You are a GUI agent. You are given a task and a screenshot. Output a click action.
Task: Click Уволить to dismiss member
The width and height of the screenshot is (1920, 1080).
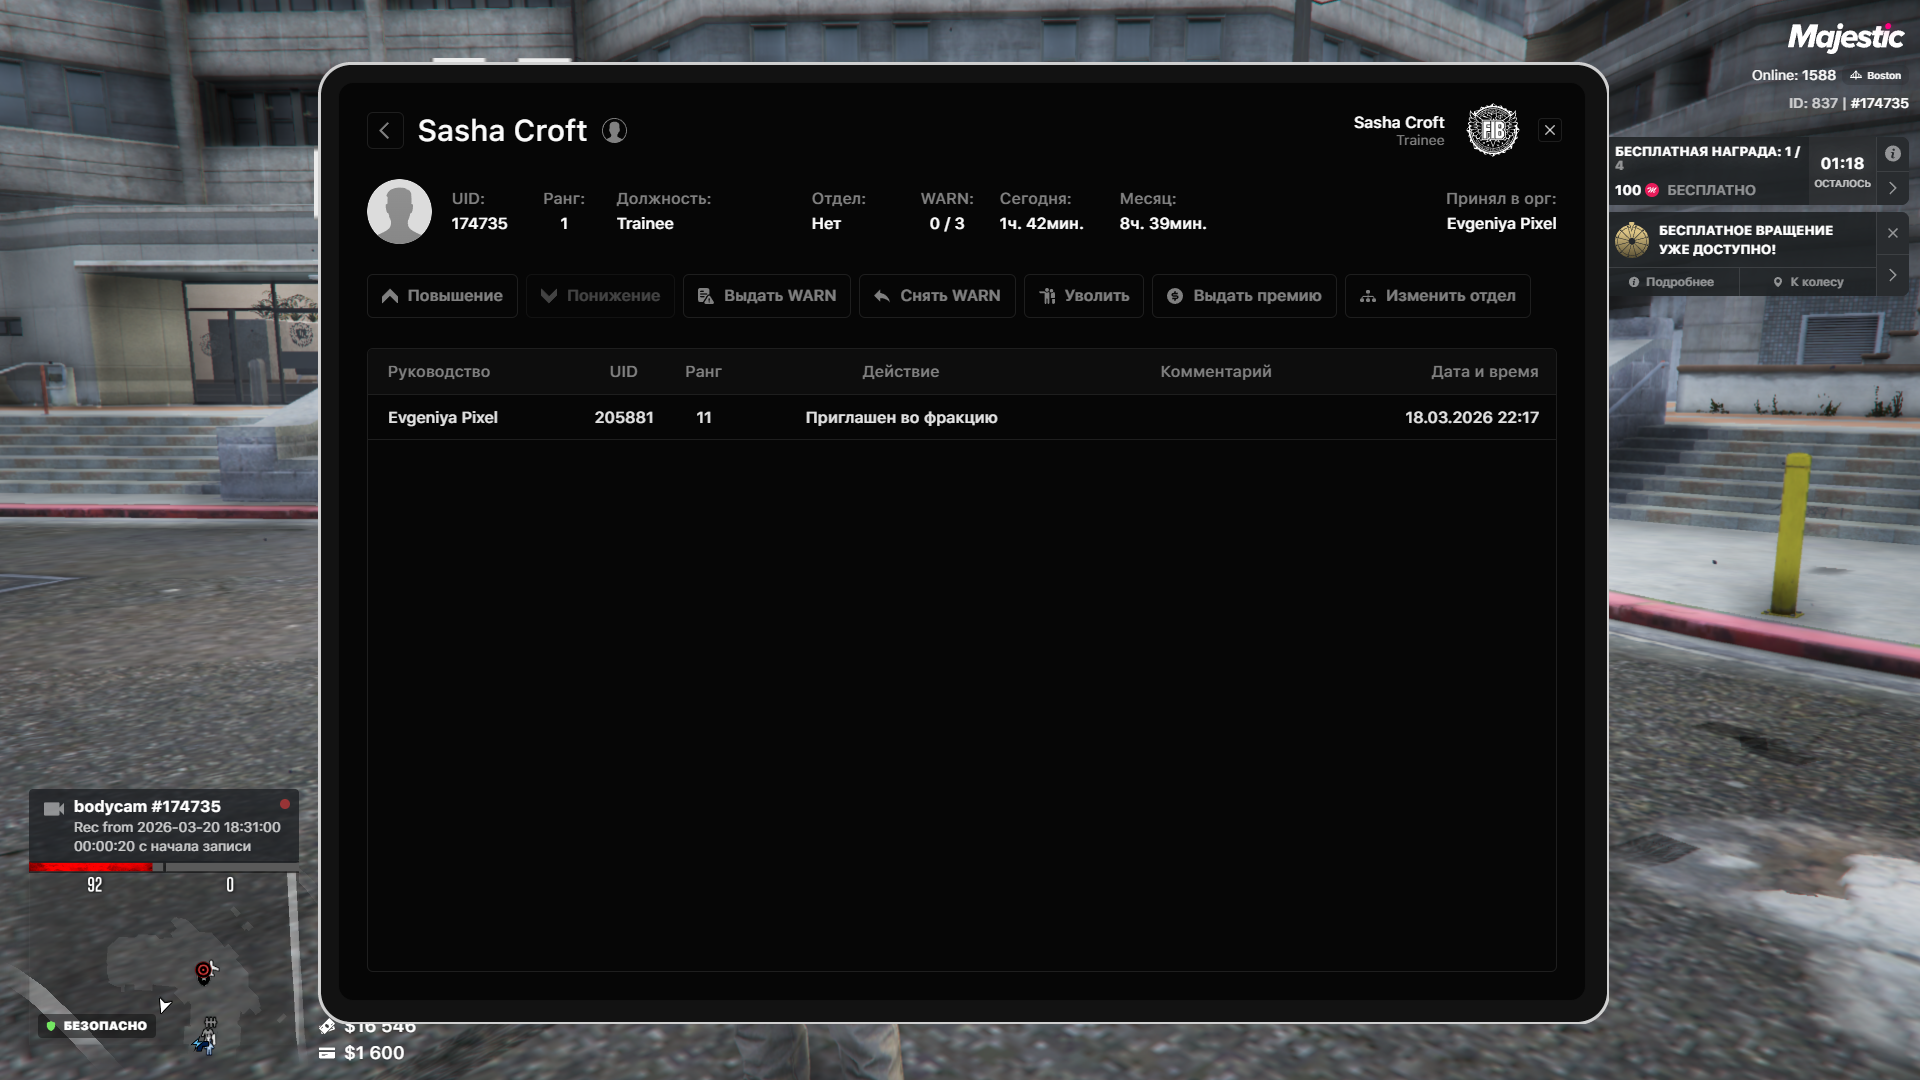point(1083,296)
